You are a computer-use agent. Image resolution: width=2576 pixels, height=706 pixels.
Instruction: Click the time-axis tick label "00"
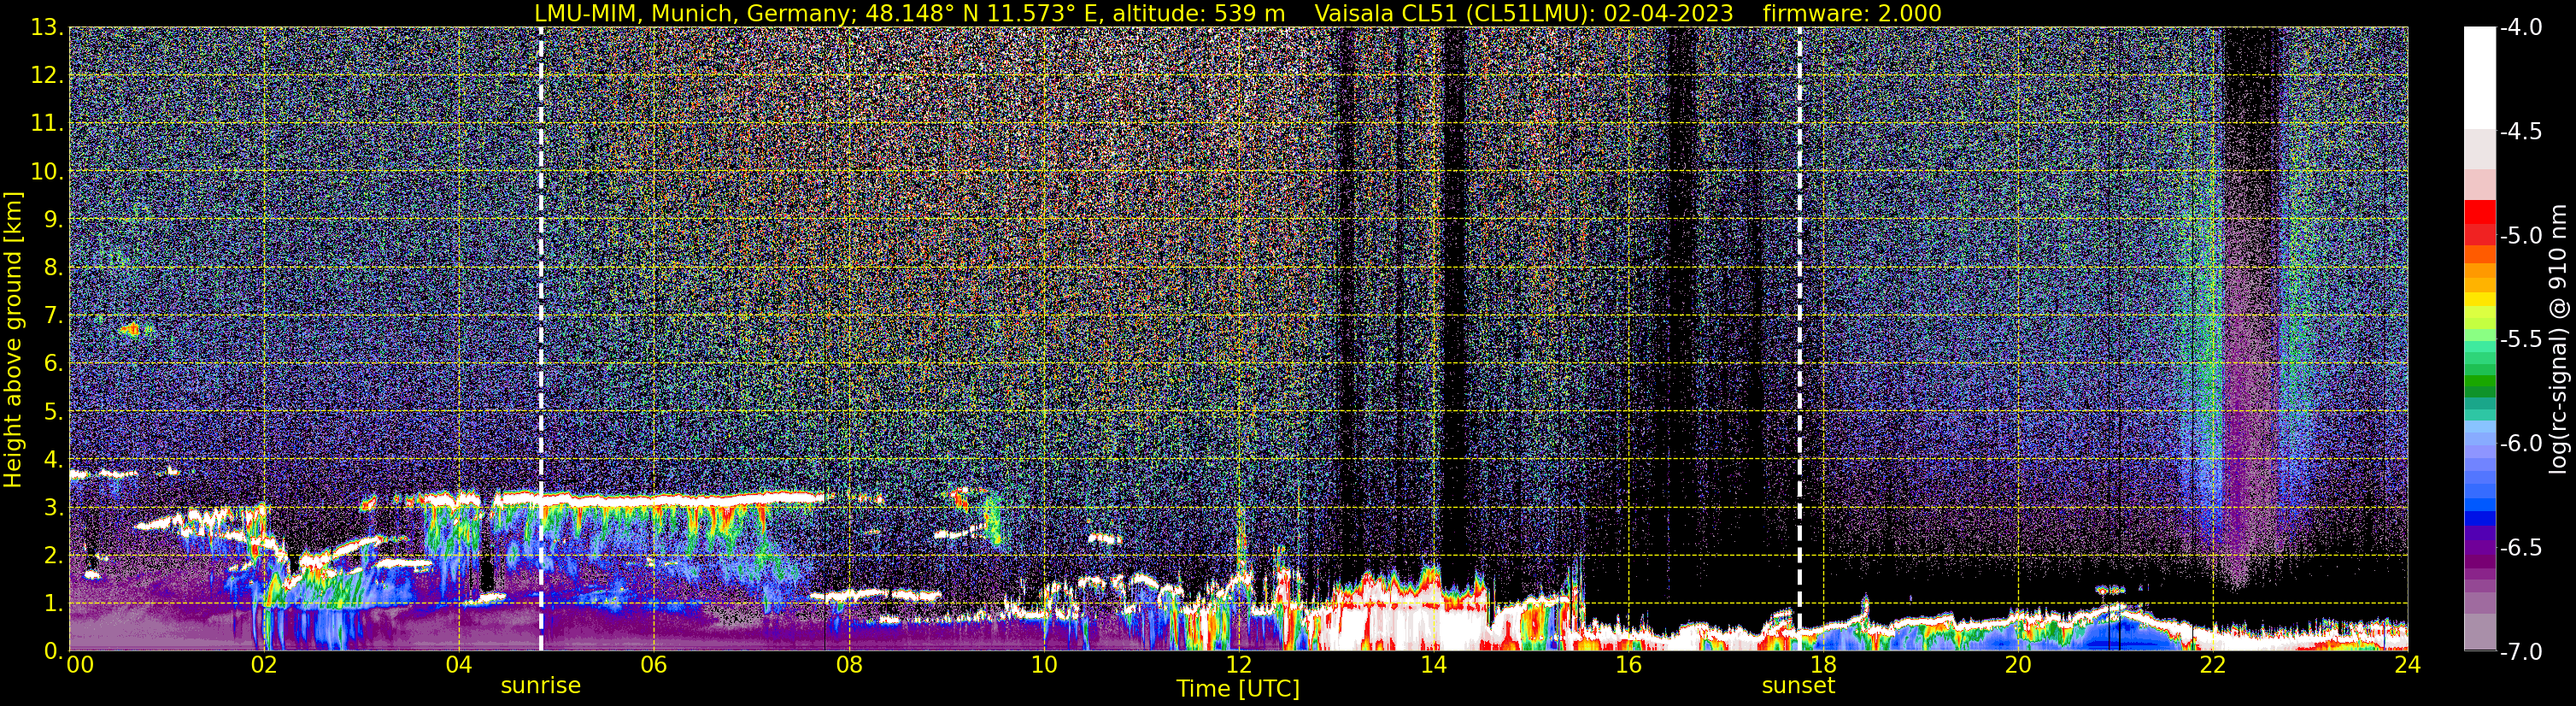pyautogui.click(x=80, y=665)
